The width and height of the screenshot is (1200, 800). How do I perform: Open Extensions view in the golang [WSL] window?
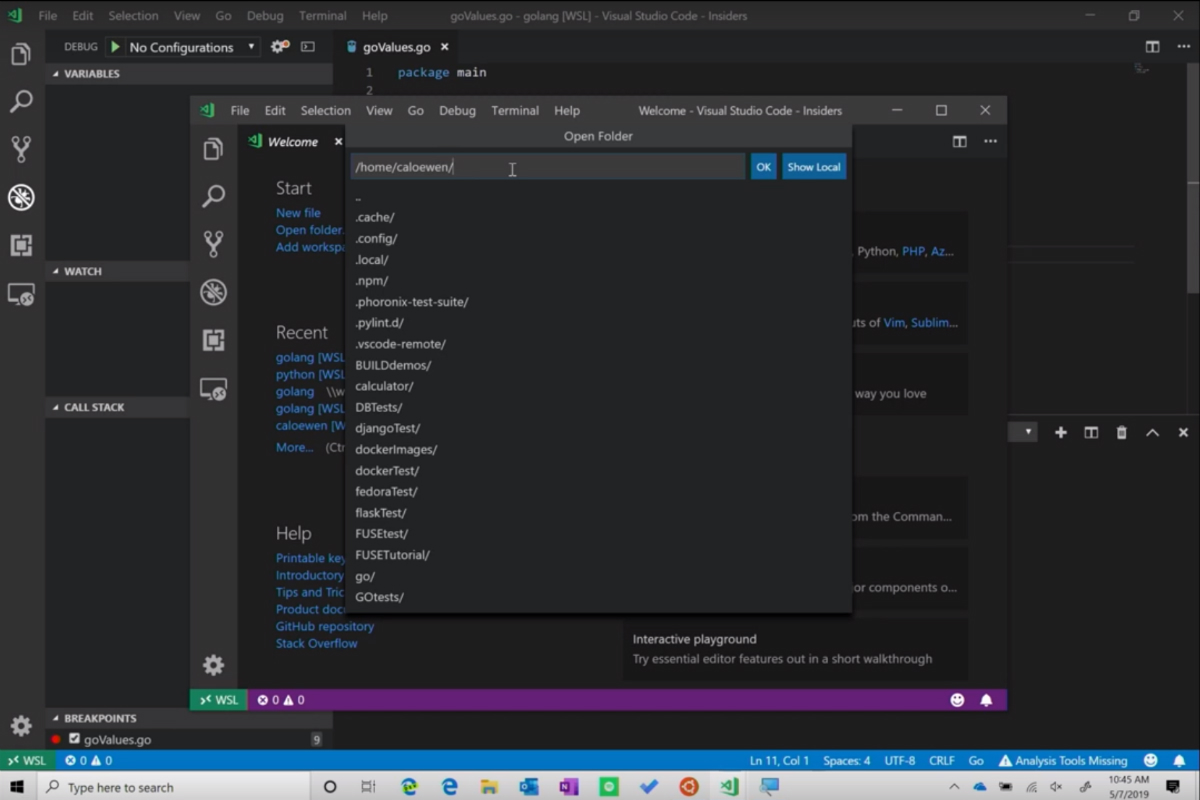pyautogui.click(x=21, y=245)
